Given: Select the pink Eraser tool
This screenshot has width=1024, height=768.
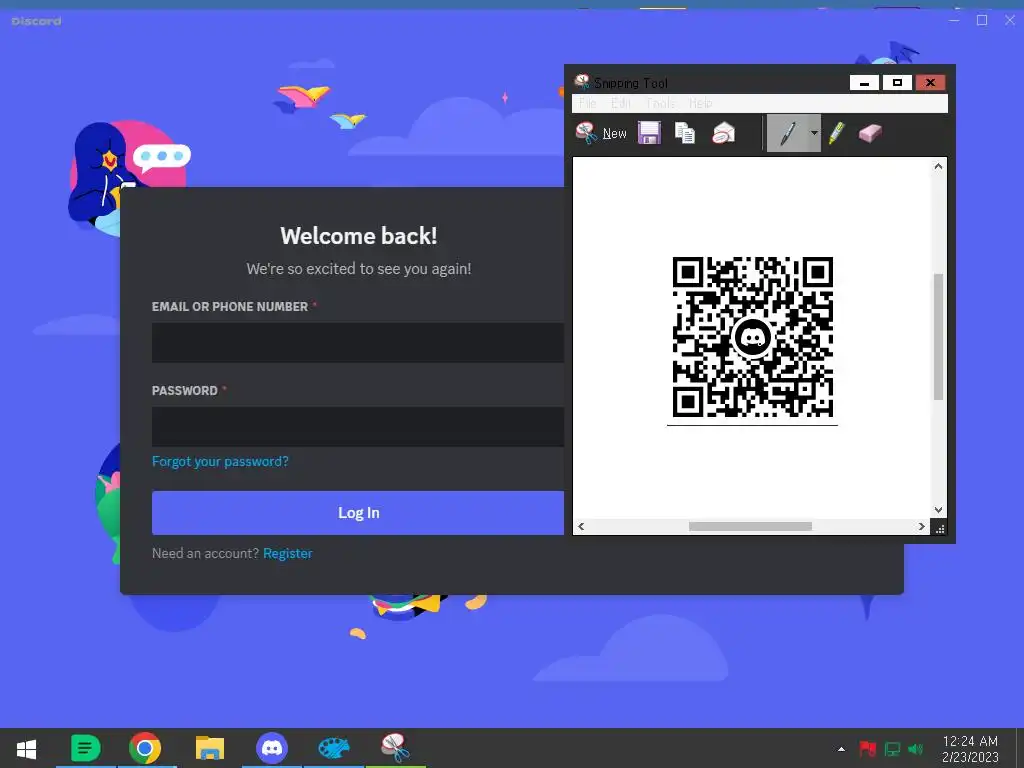Looking at the screenshot, I should point(870,133).
